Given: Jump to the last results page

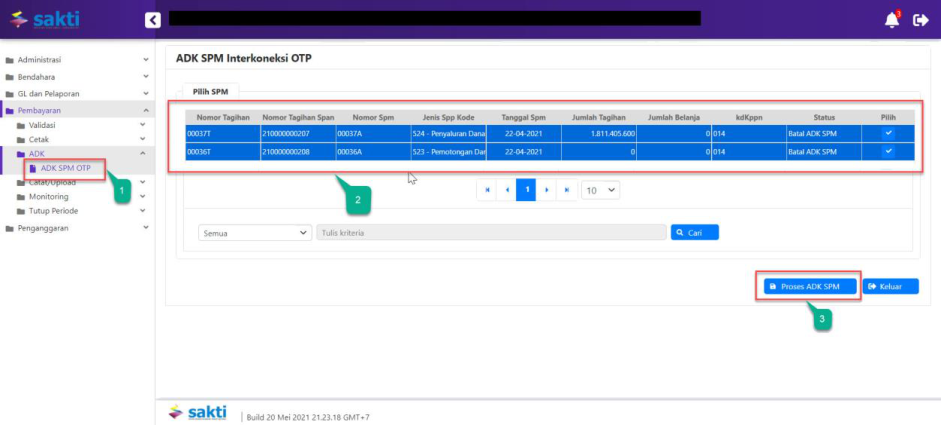Looking at the screenshot, I should pyautogui.click(x=567, y=190).
